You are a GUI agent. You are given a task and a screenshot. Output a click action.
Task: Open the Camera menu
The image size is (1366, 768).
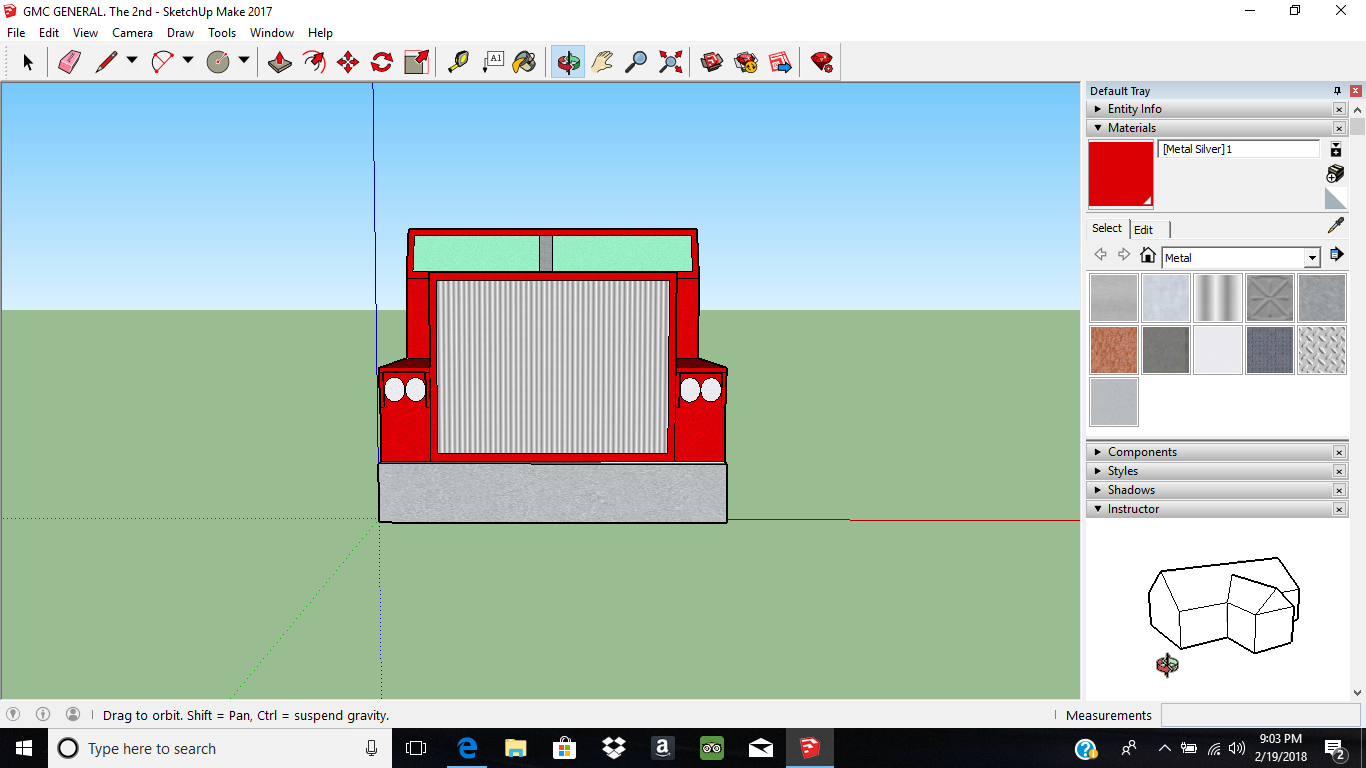pyautogui.click(x=132, y=33)
